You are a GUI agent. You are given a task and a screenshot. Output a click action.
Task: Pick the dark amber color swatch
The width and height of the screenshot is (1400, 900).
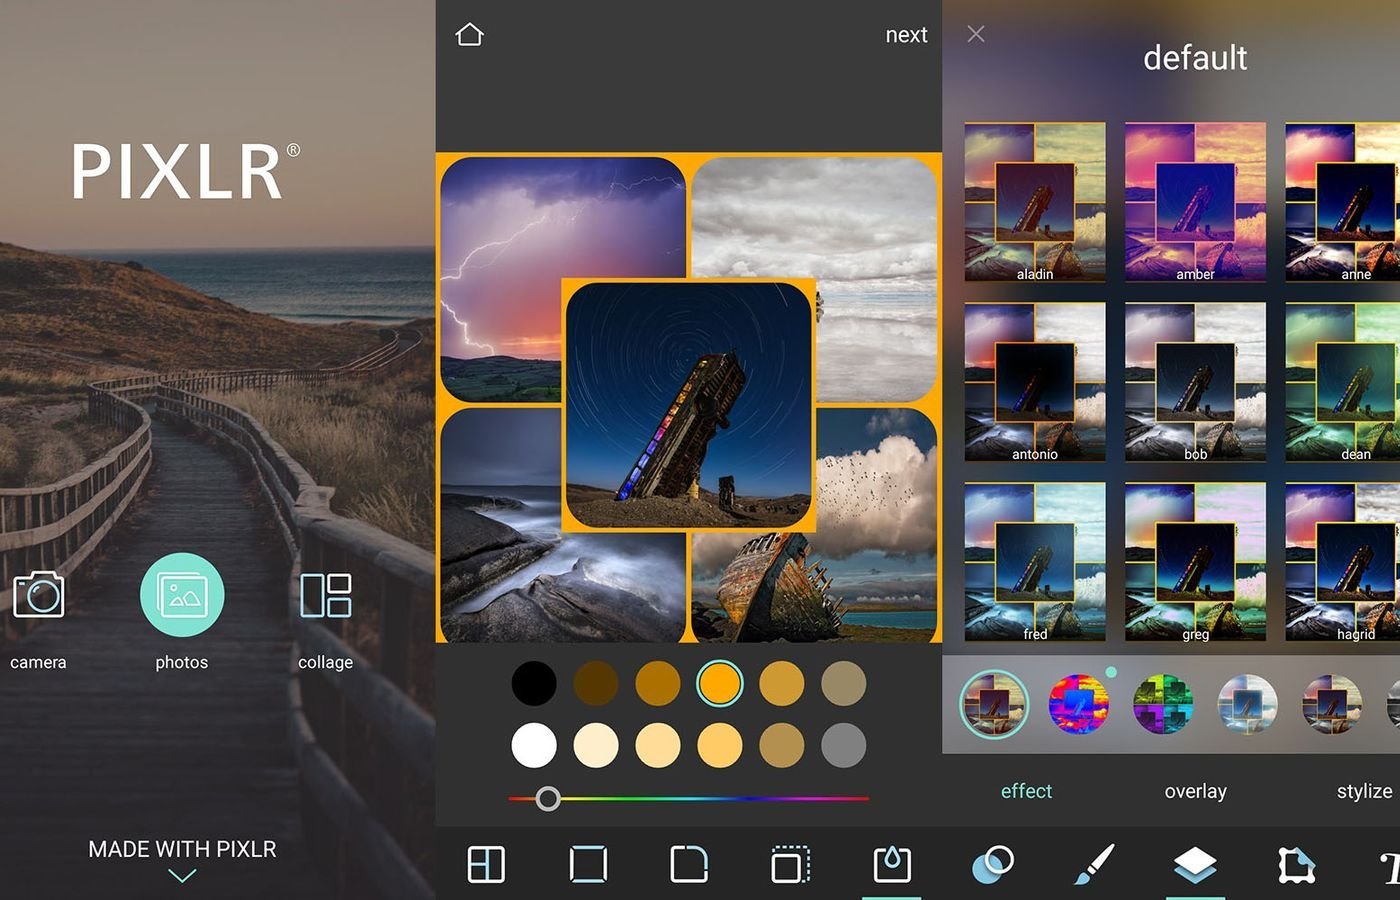pos(658,684)
